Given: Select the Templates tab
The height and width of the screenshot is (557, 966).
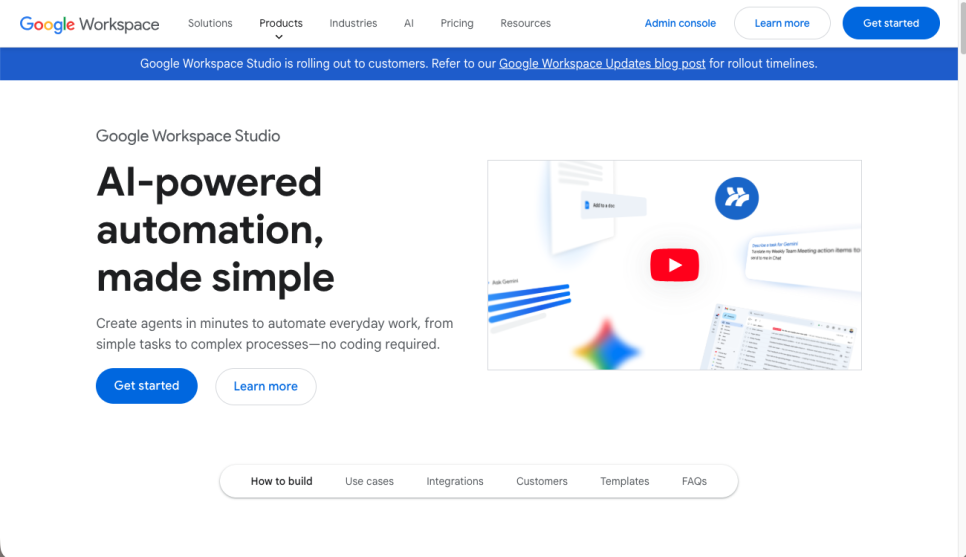Looking at the screenshot, I should 625,481.
